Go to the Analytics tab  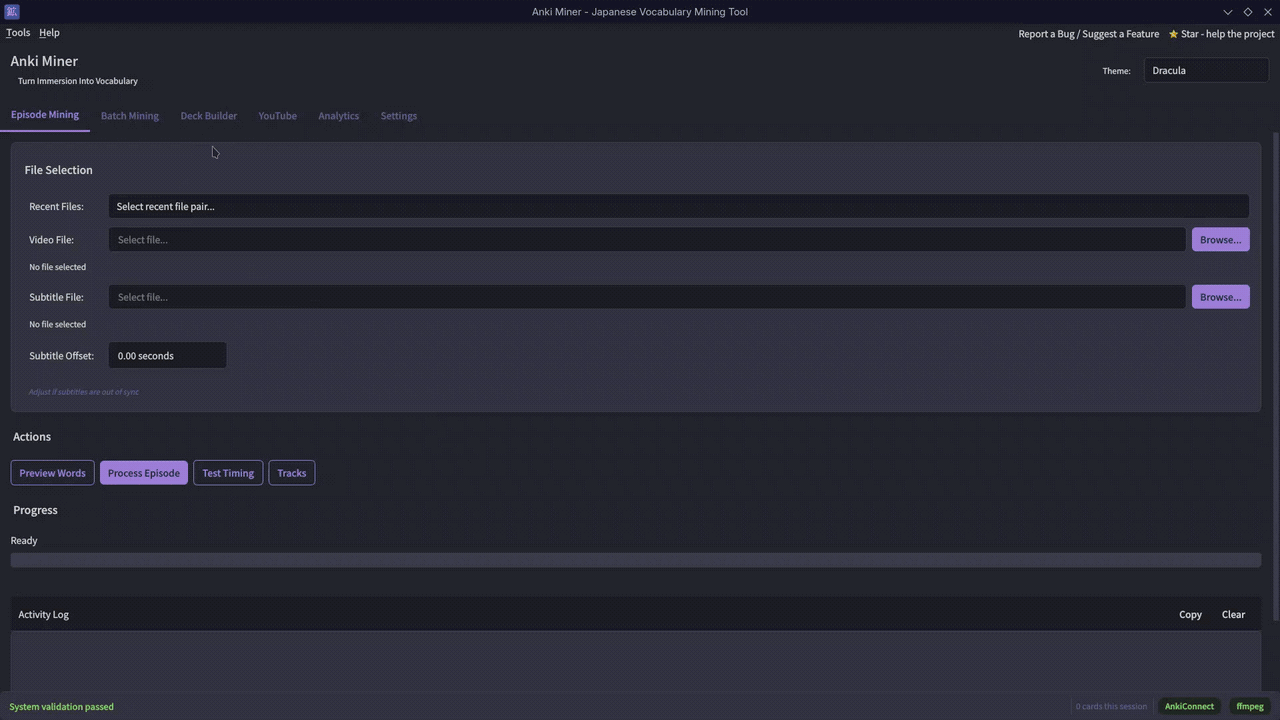pyautogui.click(x=338, y=116)
